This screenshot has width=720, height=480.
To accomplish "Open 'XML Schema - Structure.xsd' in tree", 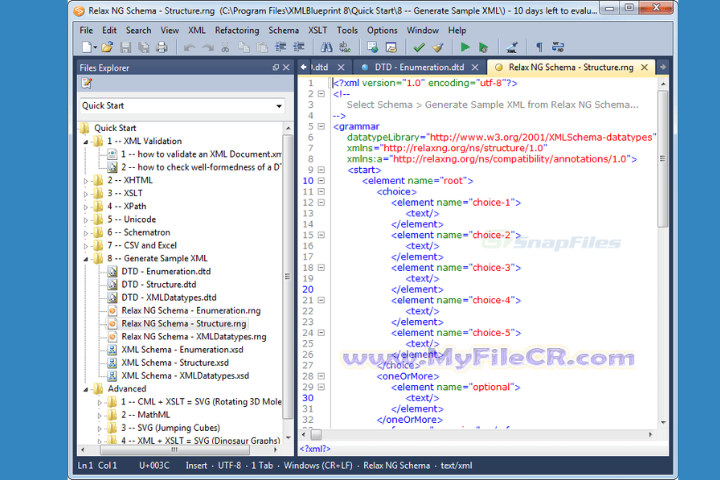I will (x=175, y=363).
